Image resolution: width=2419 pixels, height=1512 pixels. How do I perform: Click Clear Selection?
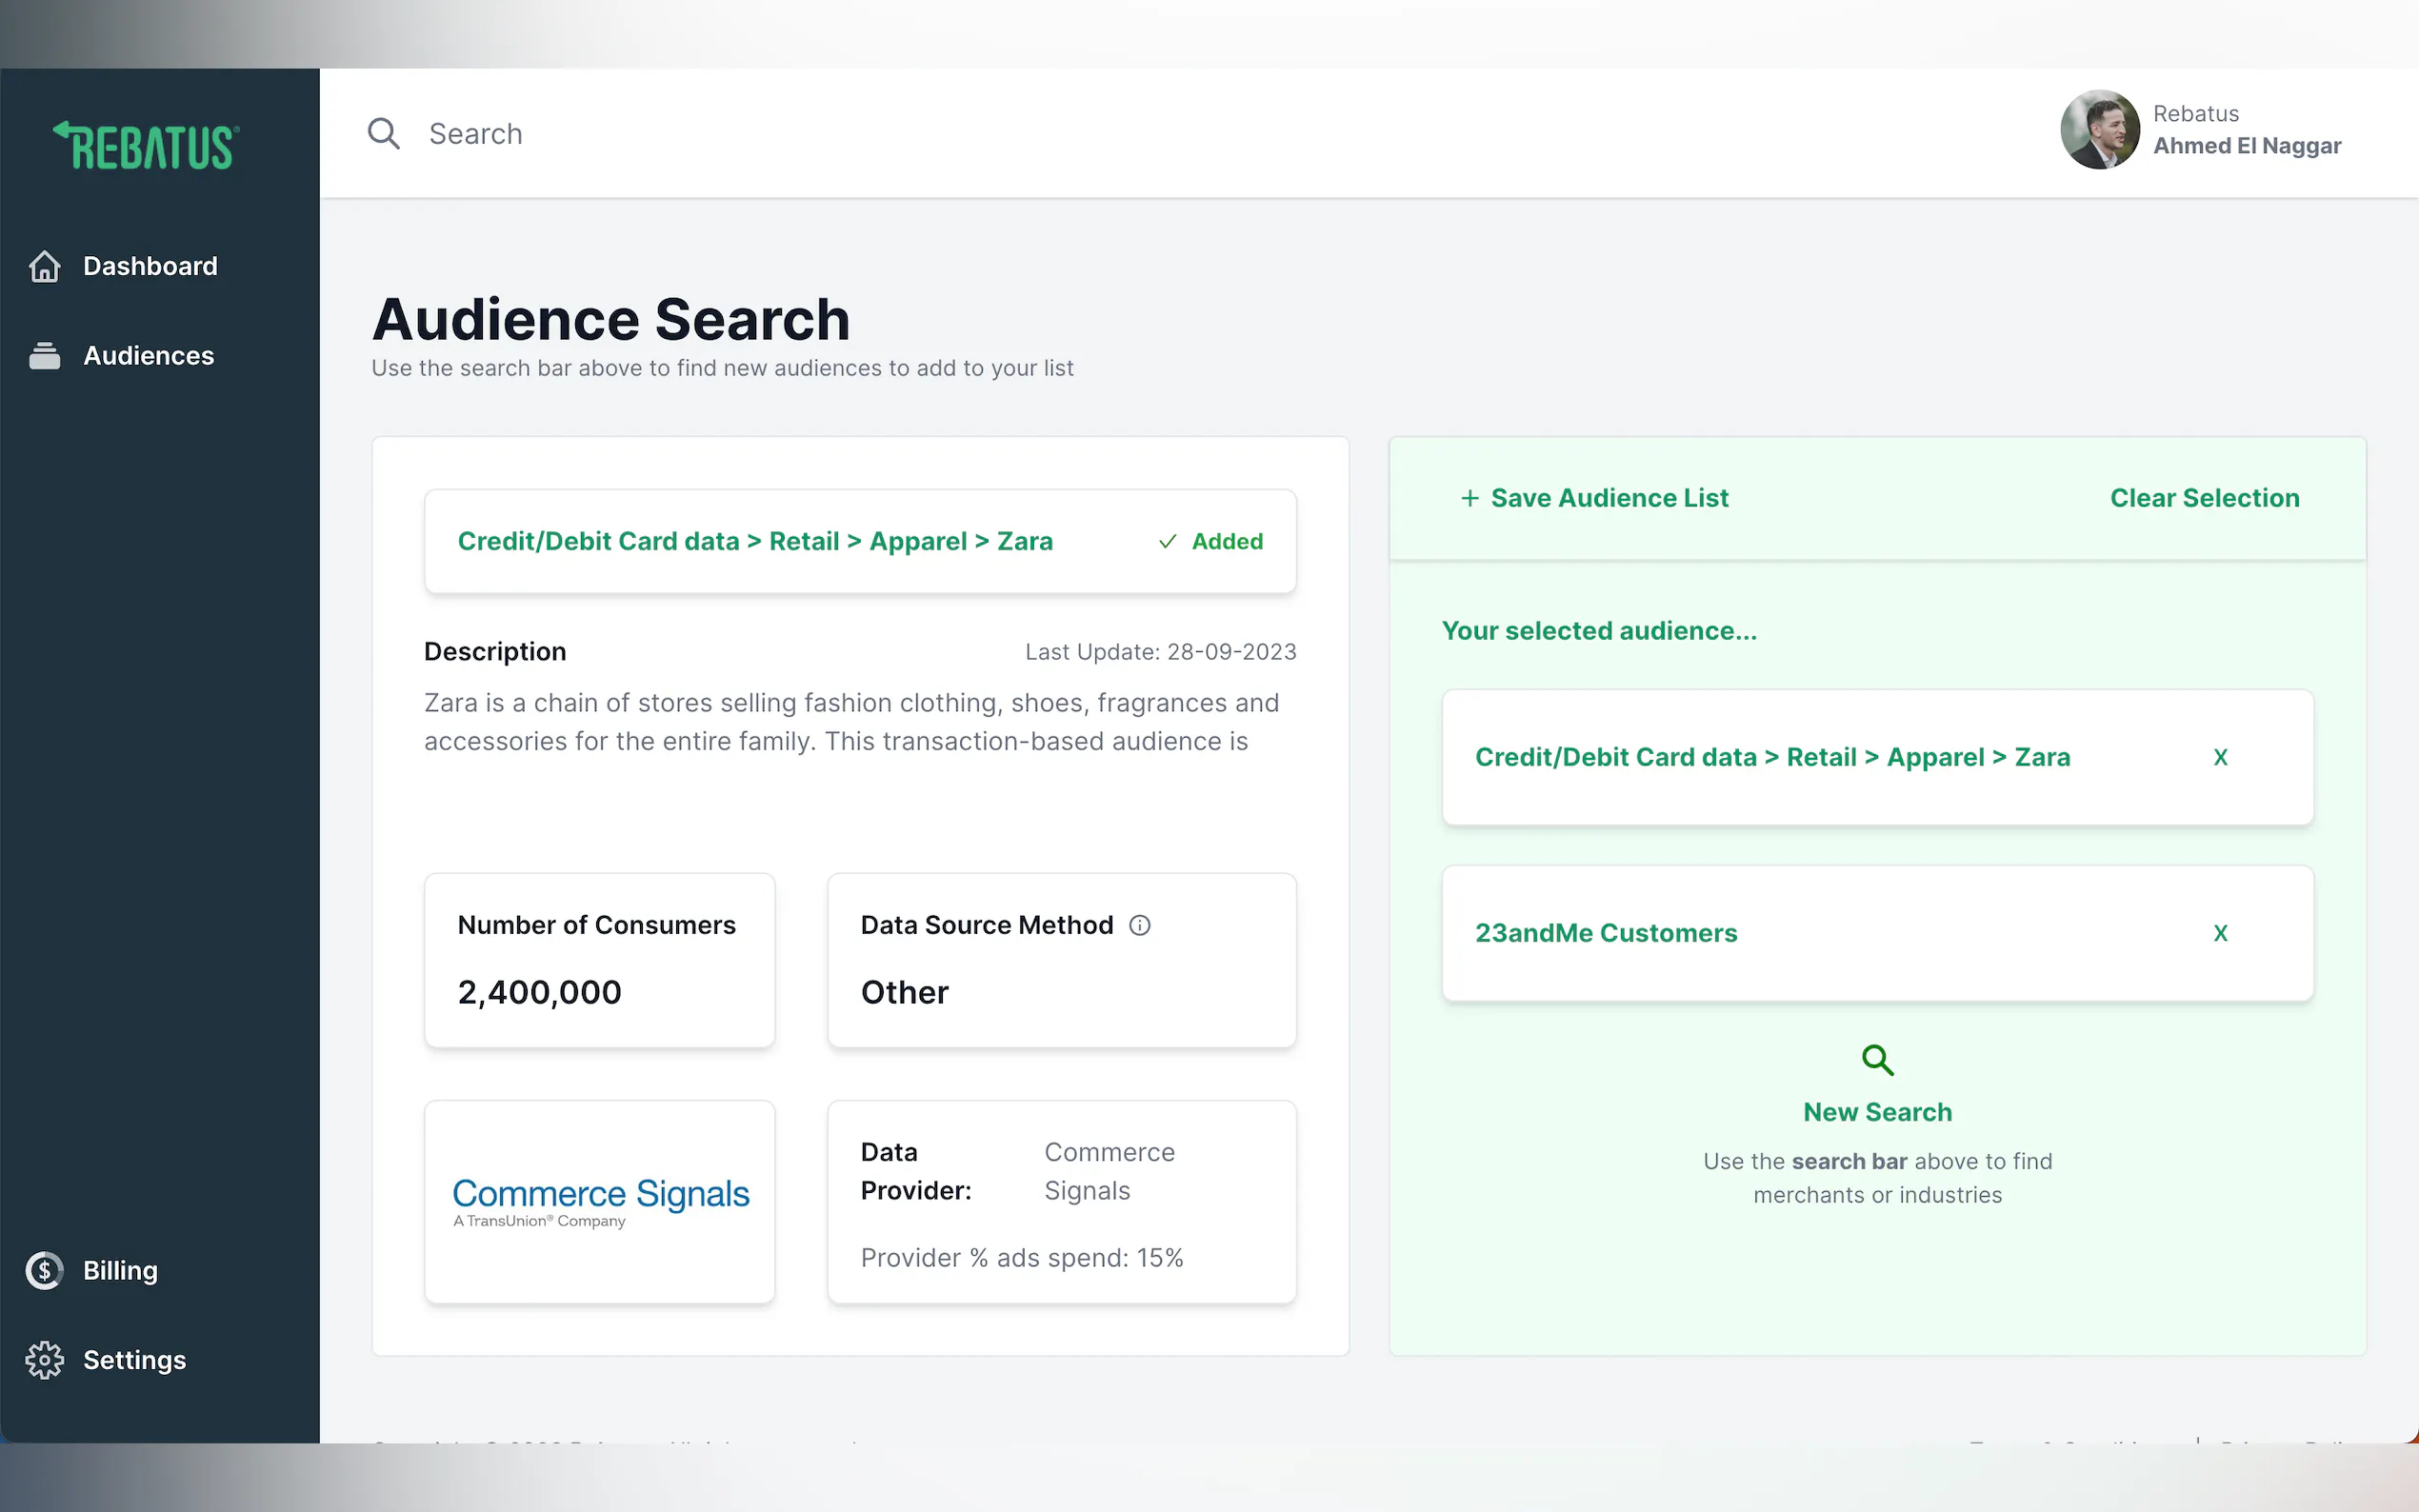[2204, 498]
